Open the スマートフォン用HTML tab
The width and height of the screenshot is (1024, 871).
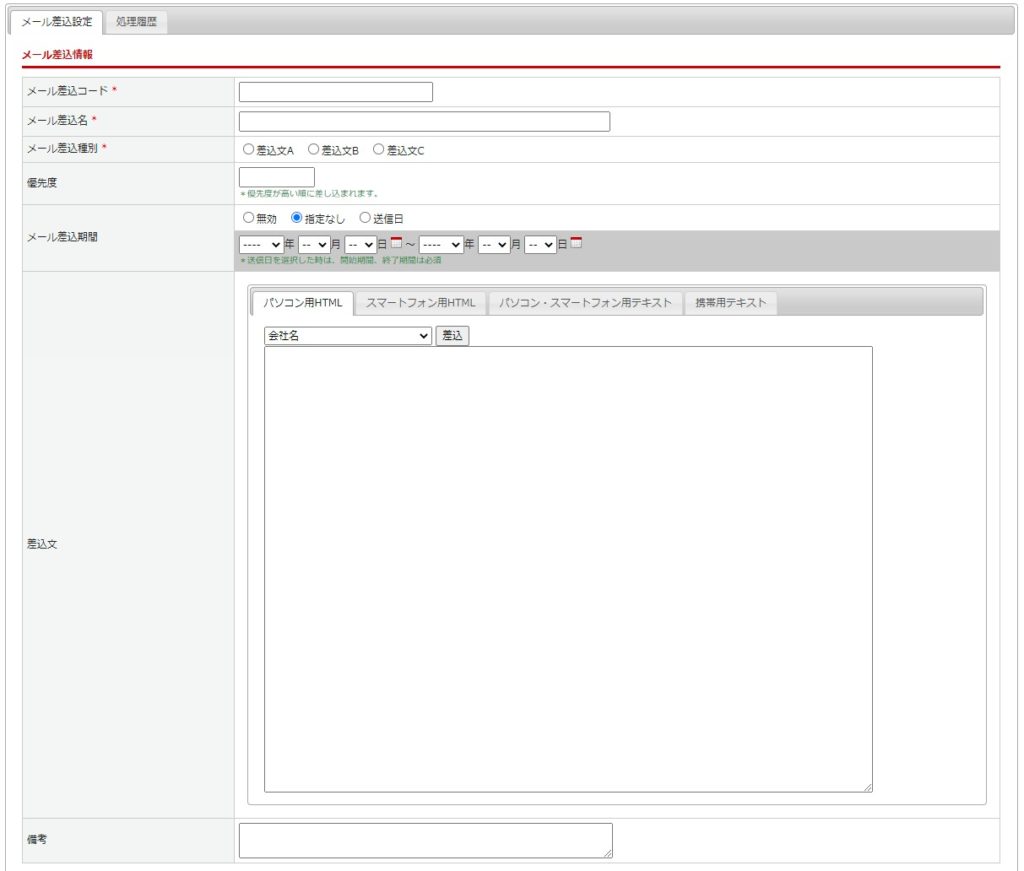click(x=421, y=303)
